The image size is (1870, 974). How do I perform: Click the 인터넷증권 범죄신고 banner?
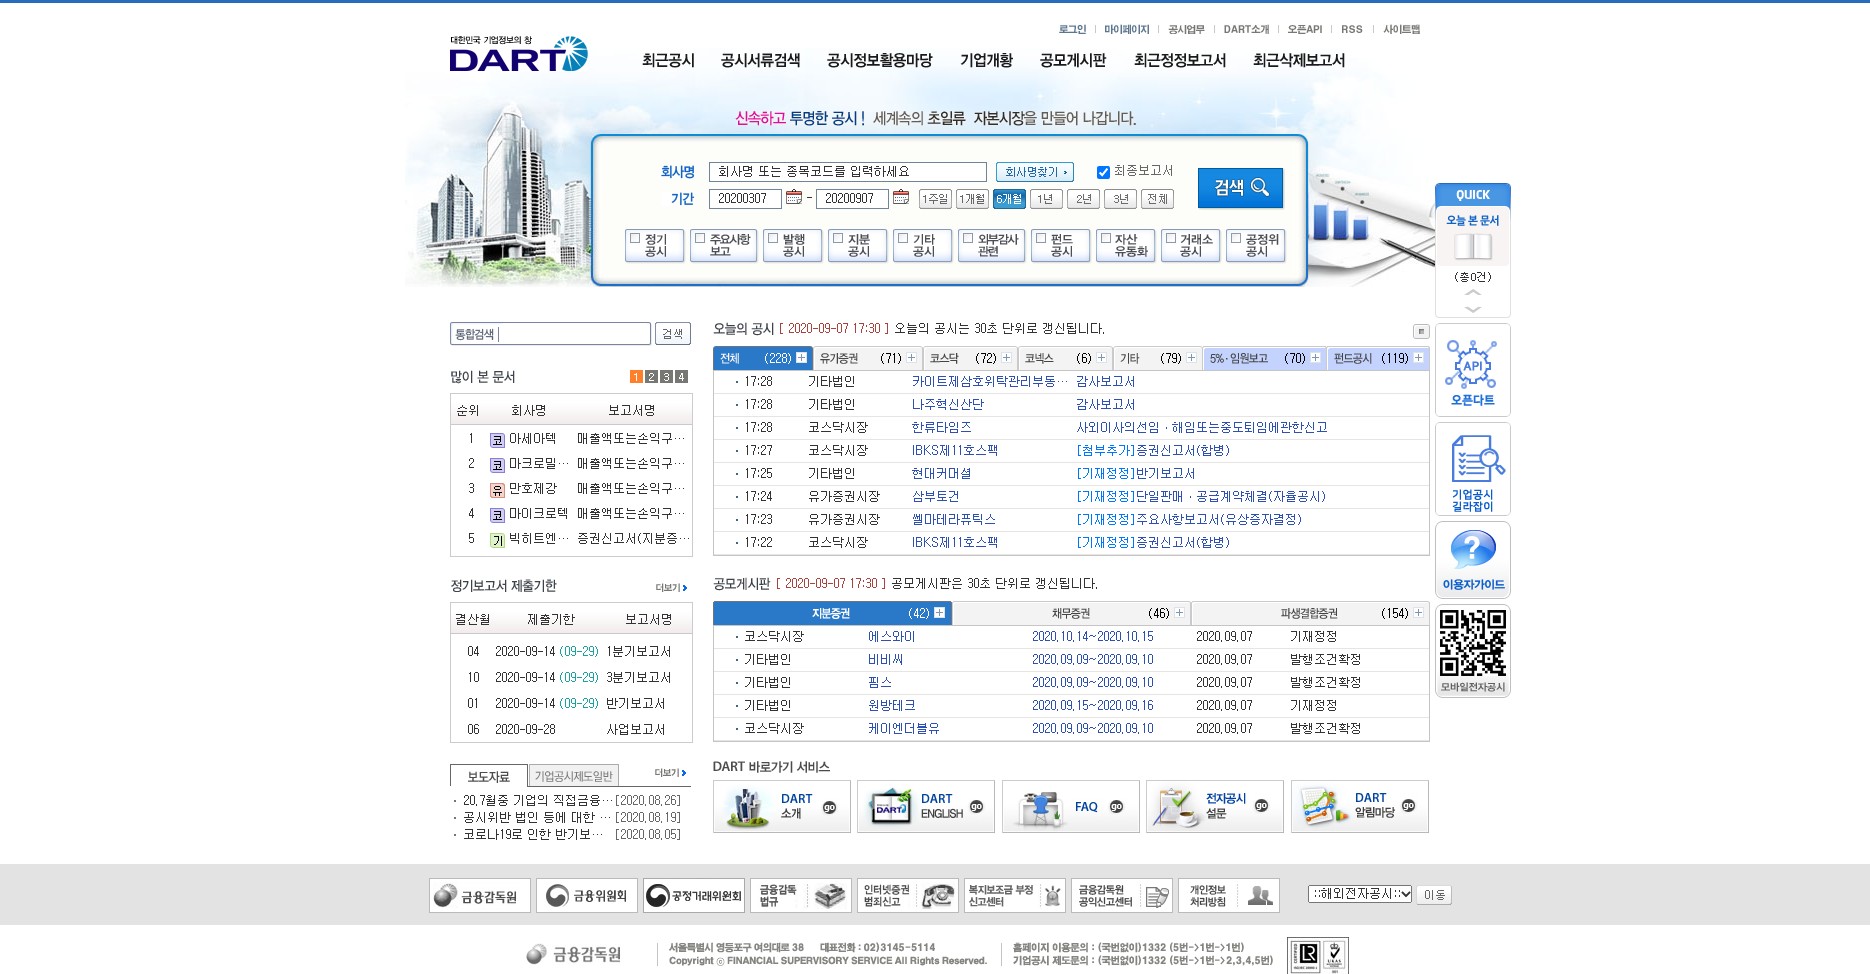click(908, 896)
